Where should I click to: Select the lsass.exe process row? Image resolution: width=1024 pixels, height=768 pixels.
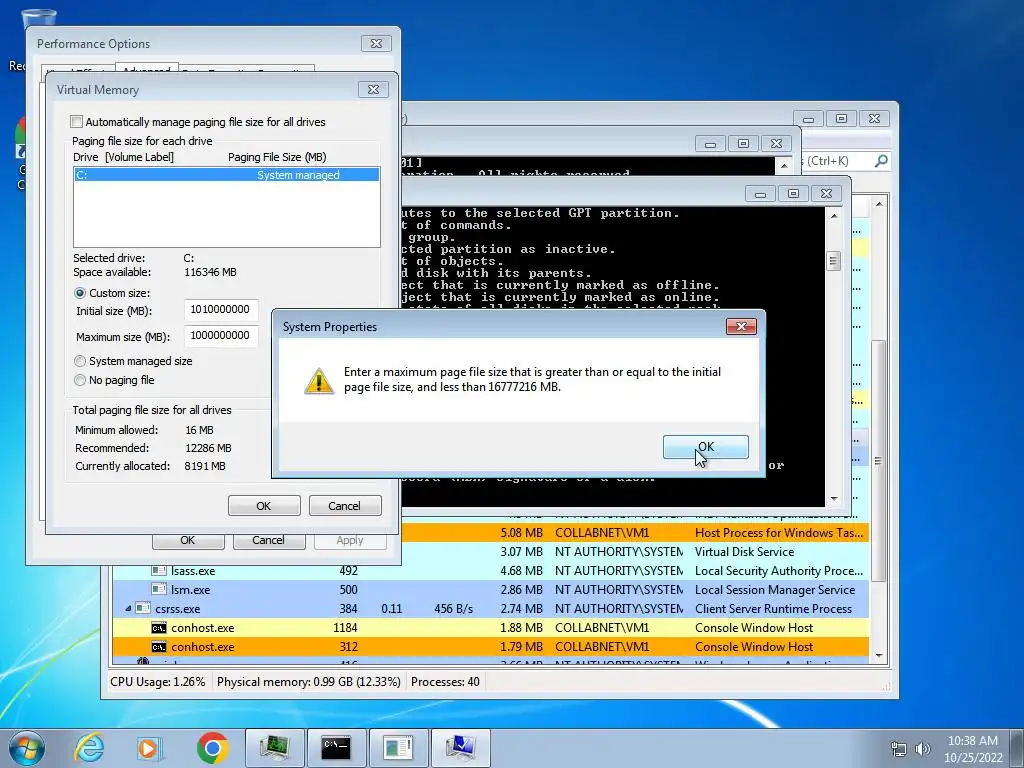pyautogui.click(x=490, y=571)
